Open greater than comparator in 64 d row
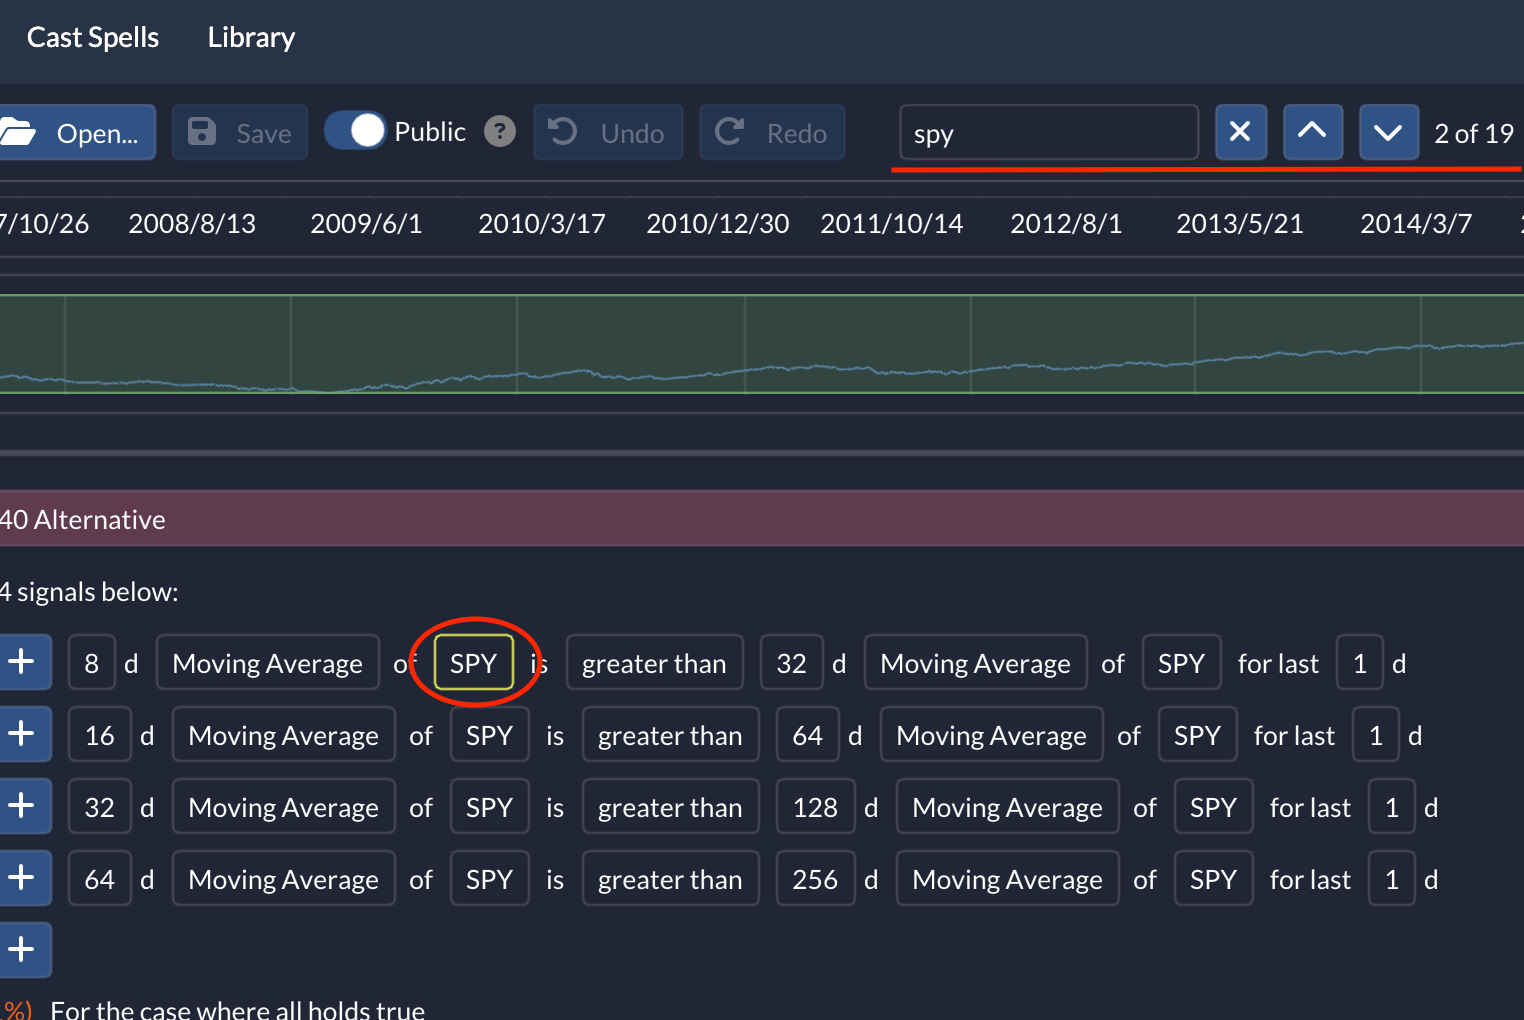The width and height of the screenshot is (1524, 1020). pyautogui.click(x=671, y=878)
